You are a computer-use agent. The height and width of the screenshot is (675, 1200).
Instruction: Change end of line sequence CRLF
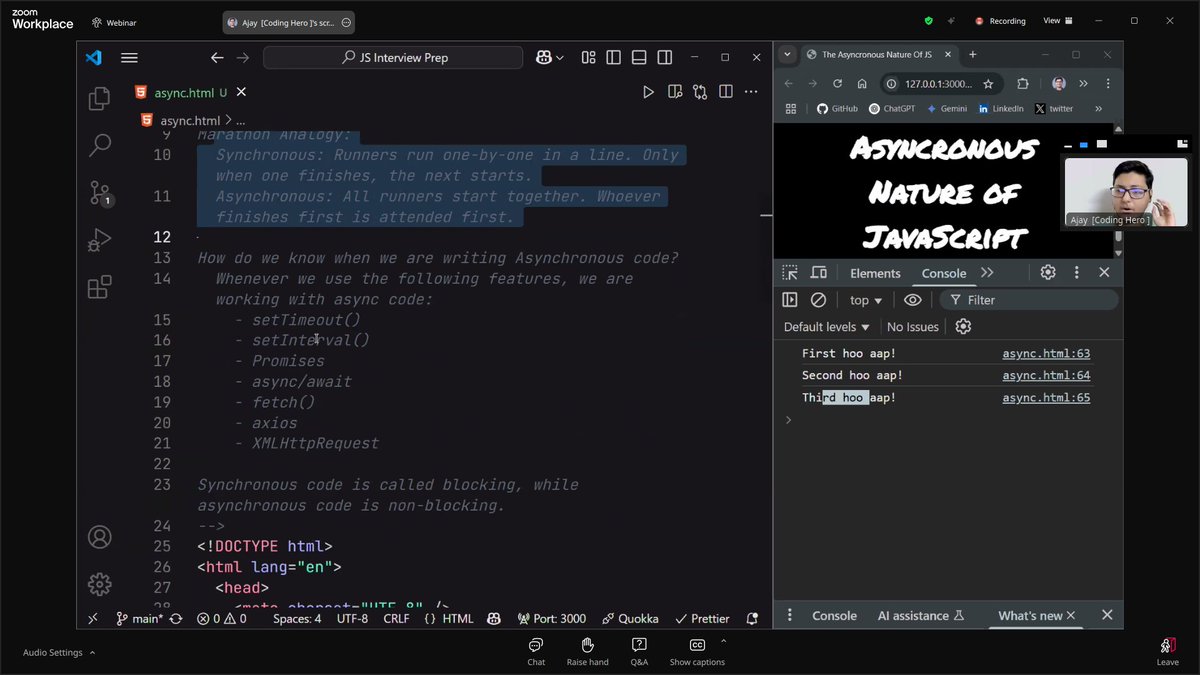tap(396, 618)
